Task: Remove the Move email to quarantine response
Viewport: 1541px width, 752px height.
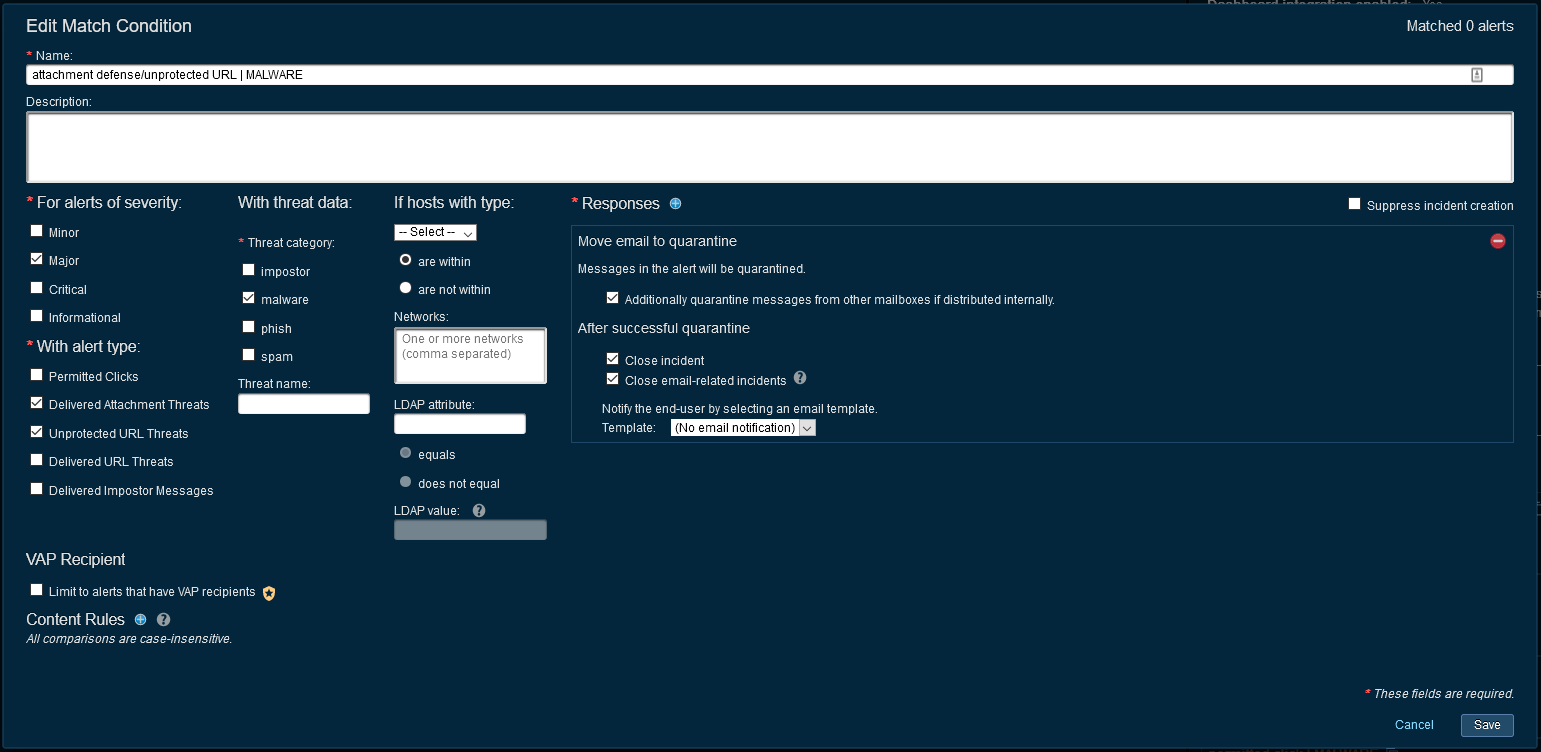Action: (1497, 241)
